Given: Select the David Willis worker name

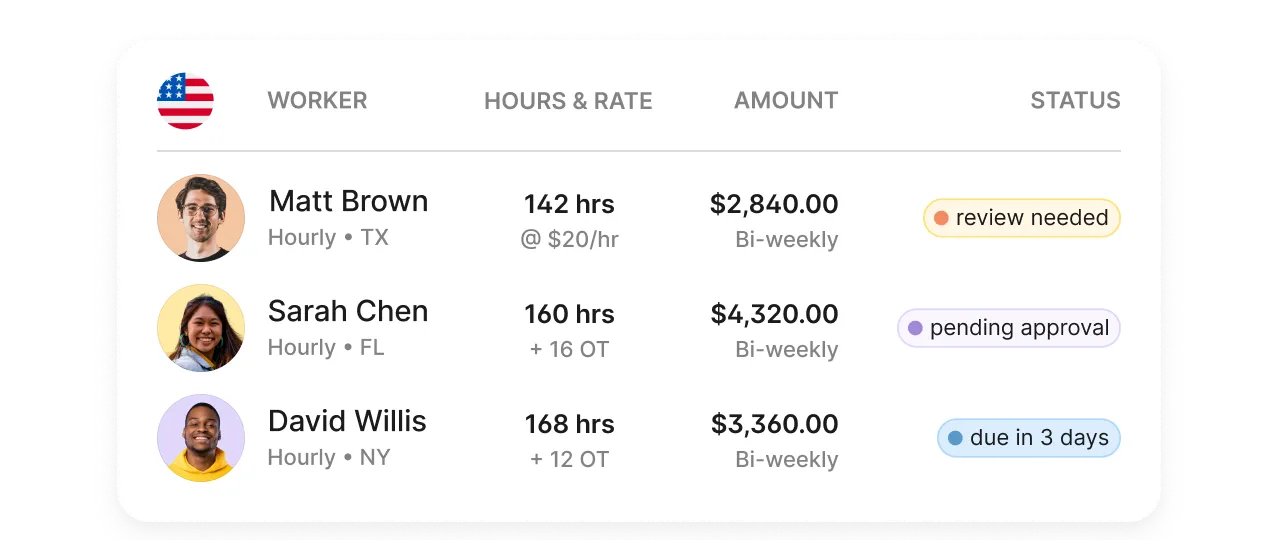Looking at the screenshot, I should (347, 421).
